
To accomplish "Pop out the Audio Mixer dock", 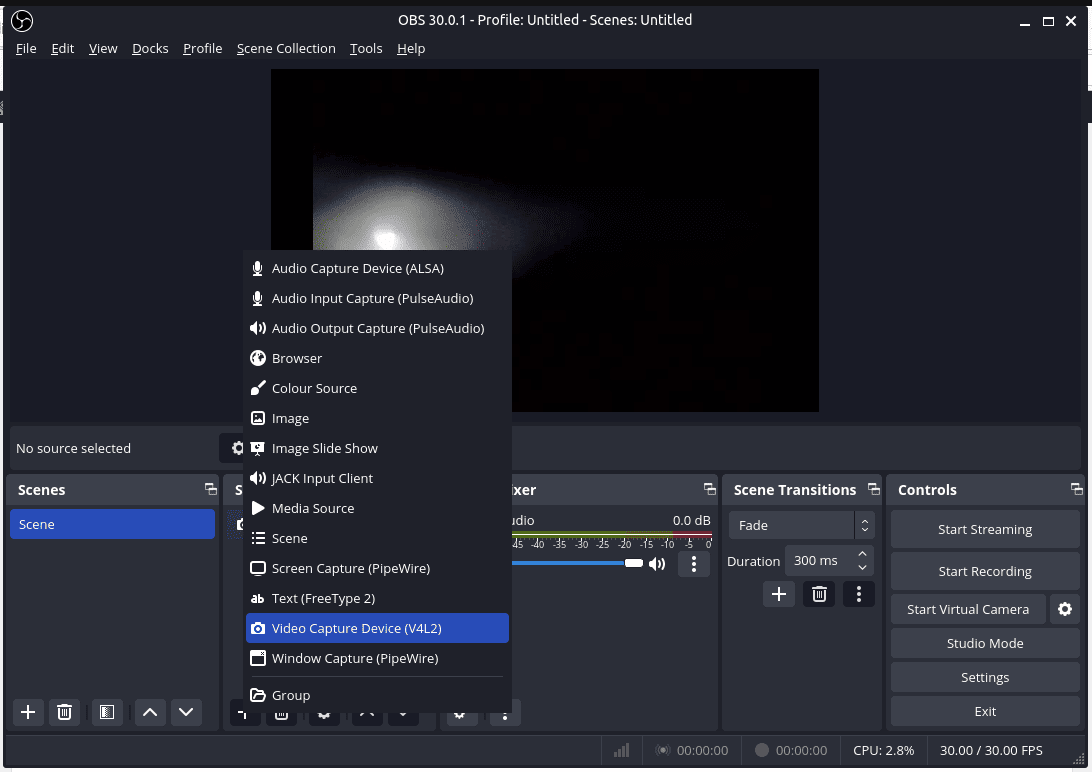I will tap(709, 489).
